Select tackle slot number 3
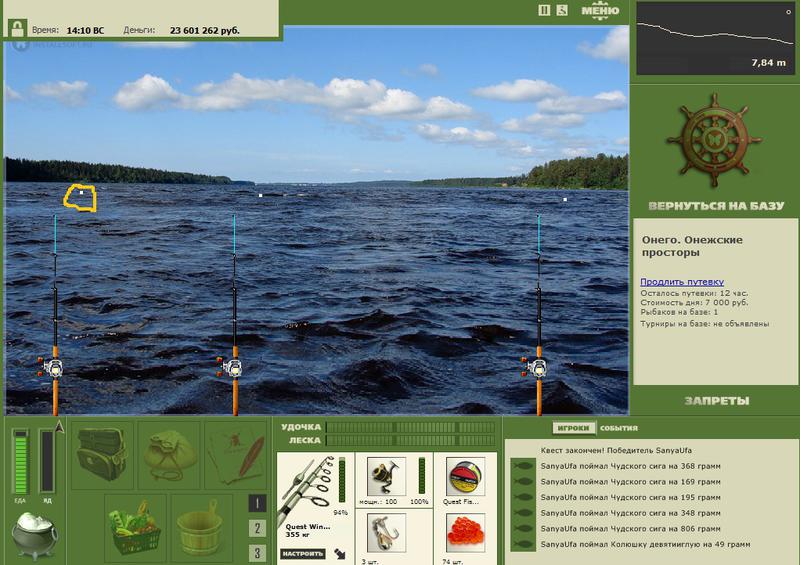The width and height of the screenshot is (800, 565). coord(257,553)
